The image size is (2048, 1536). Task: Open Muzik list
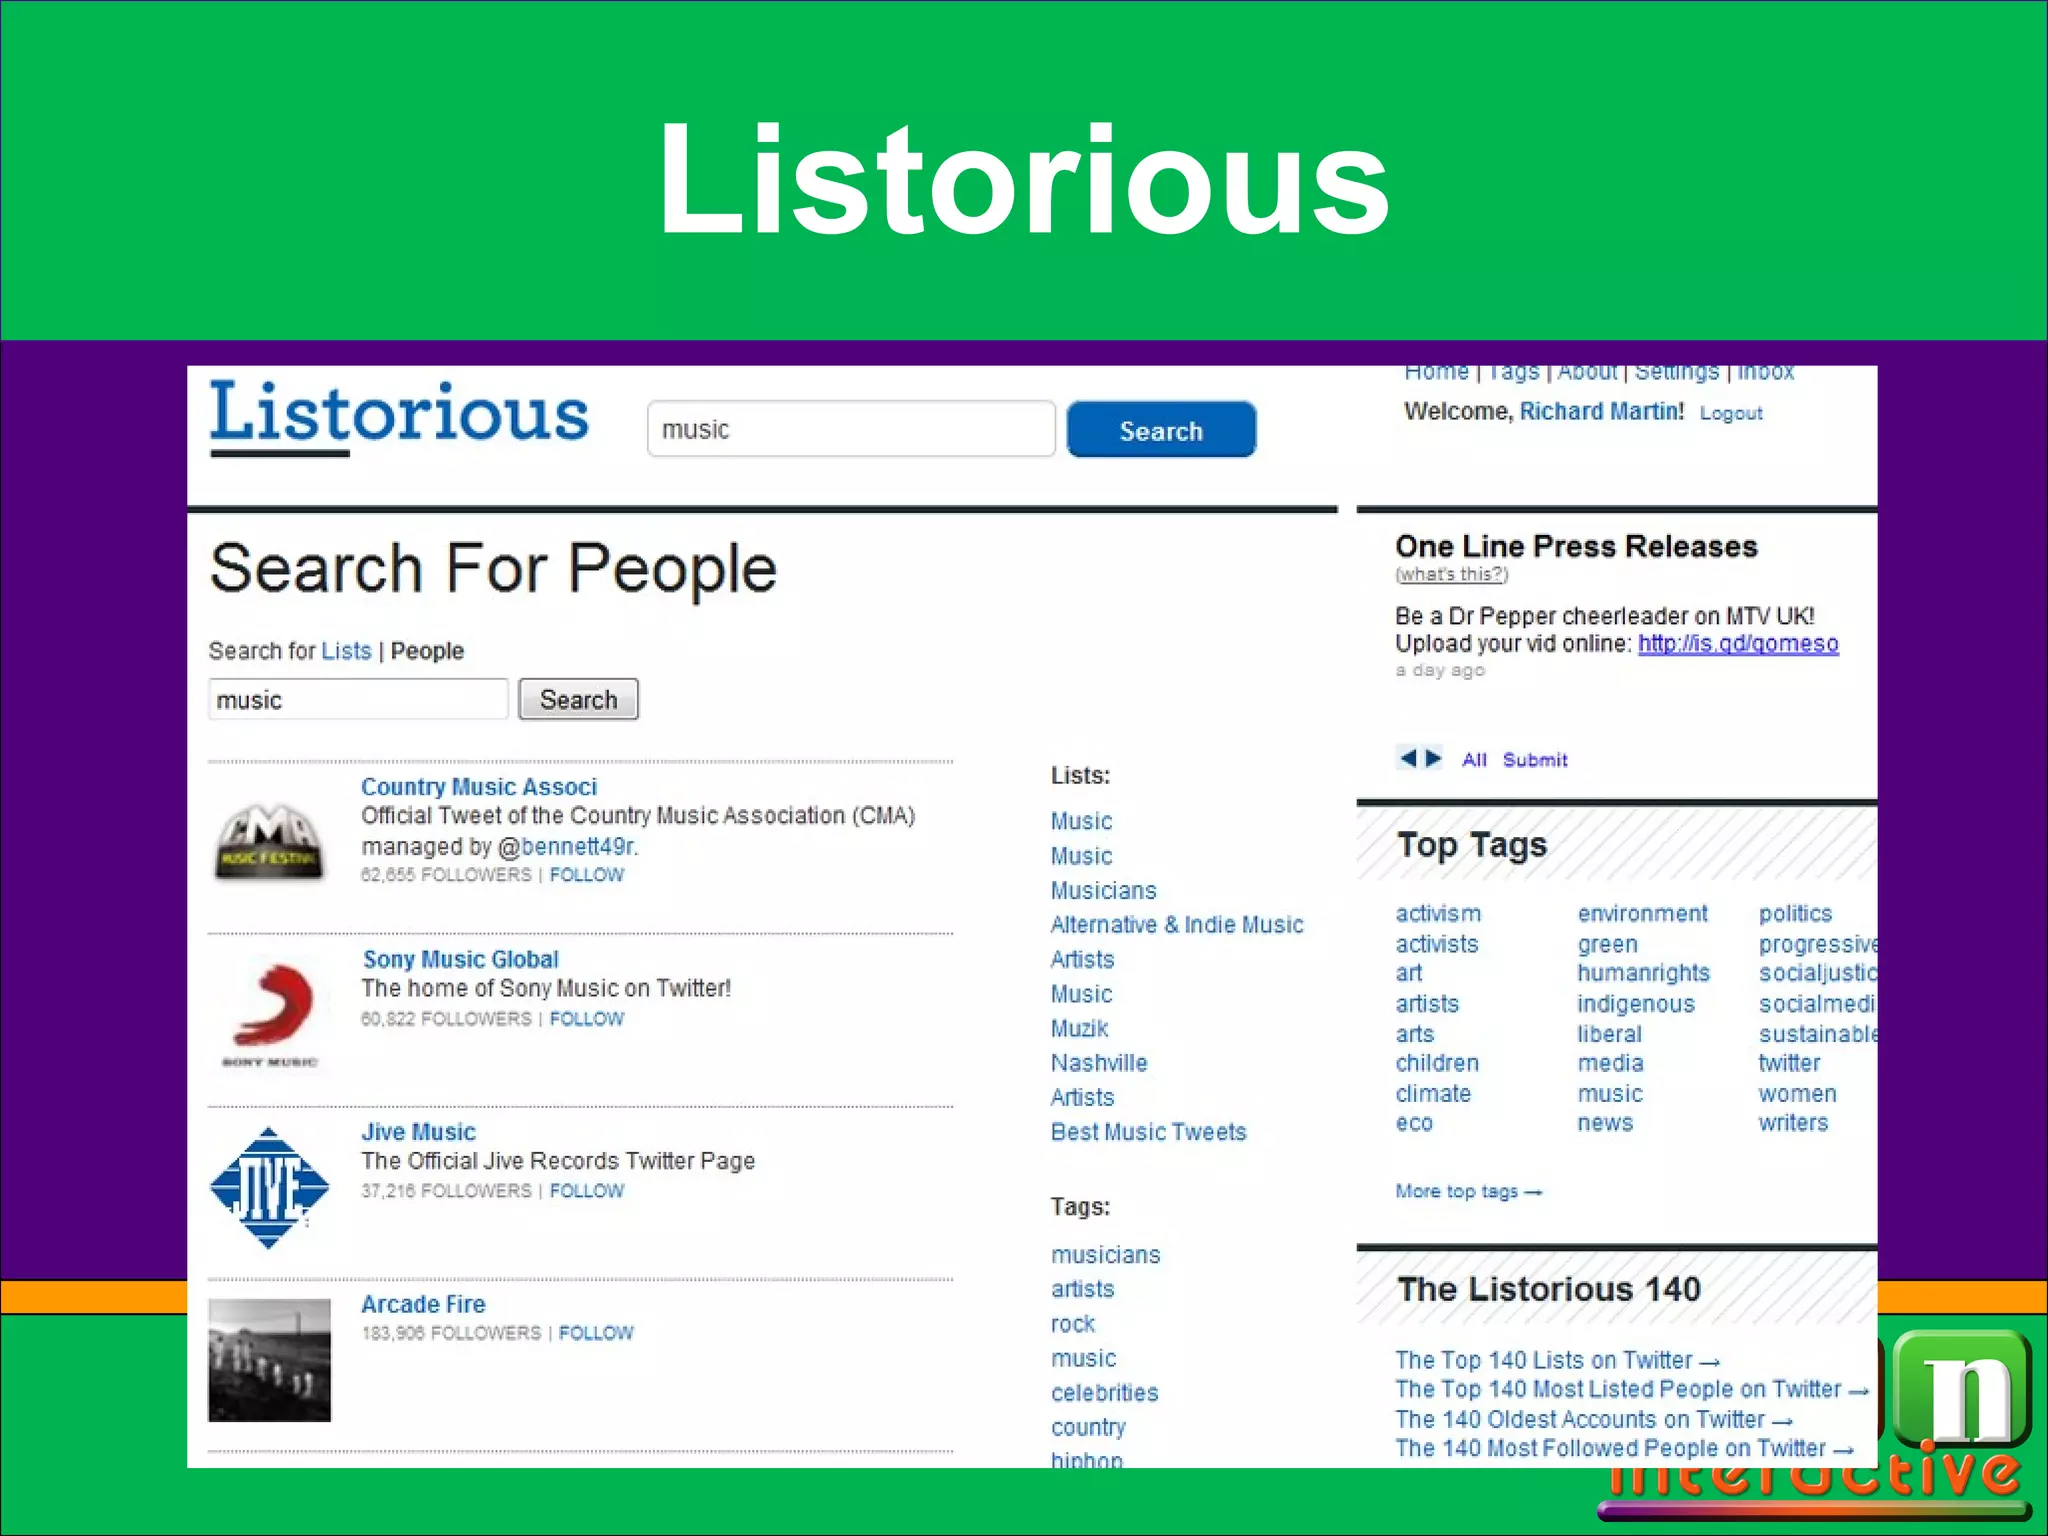tap(1079, 1028)
